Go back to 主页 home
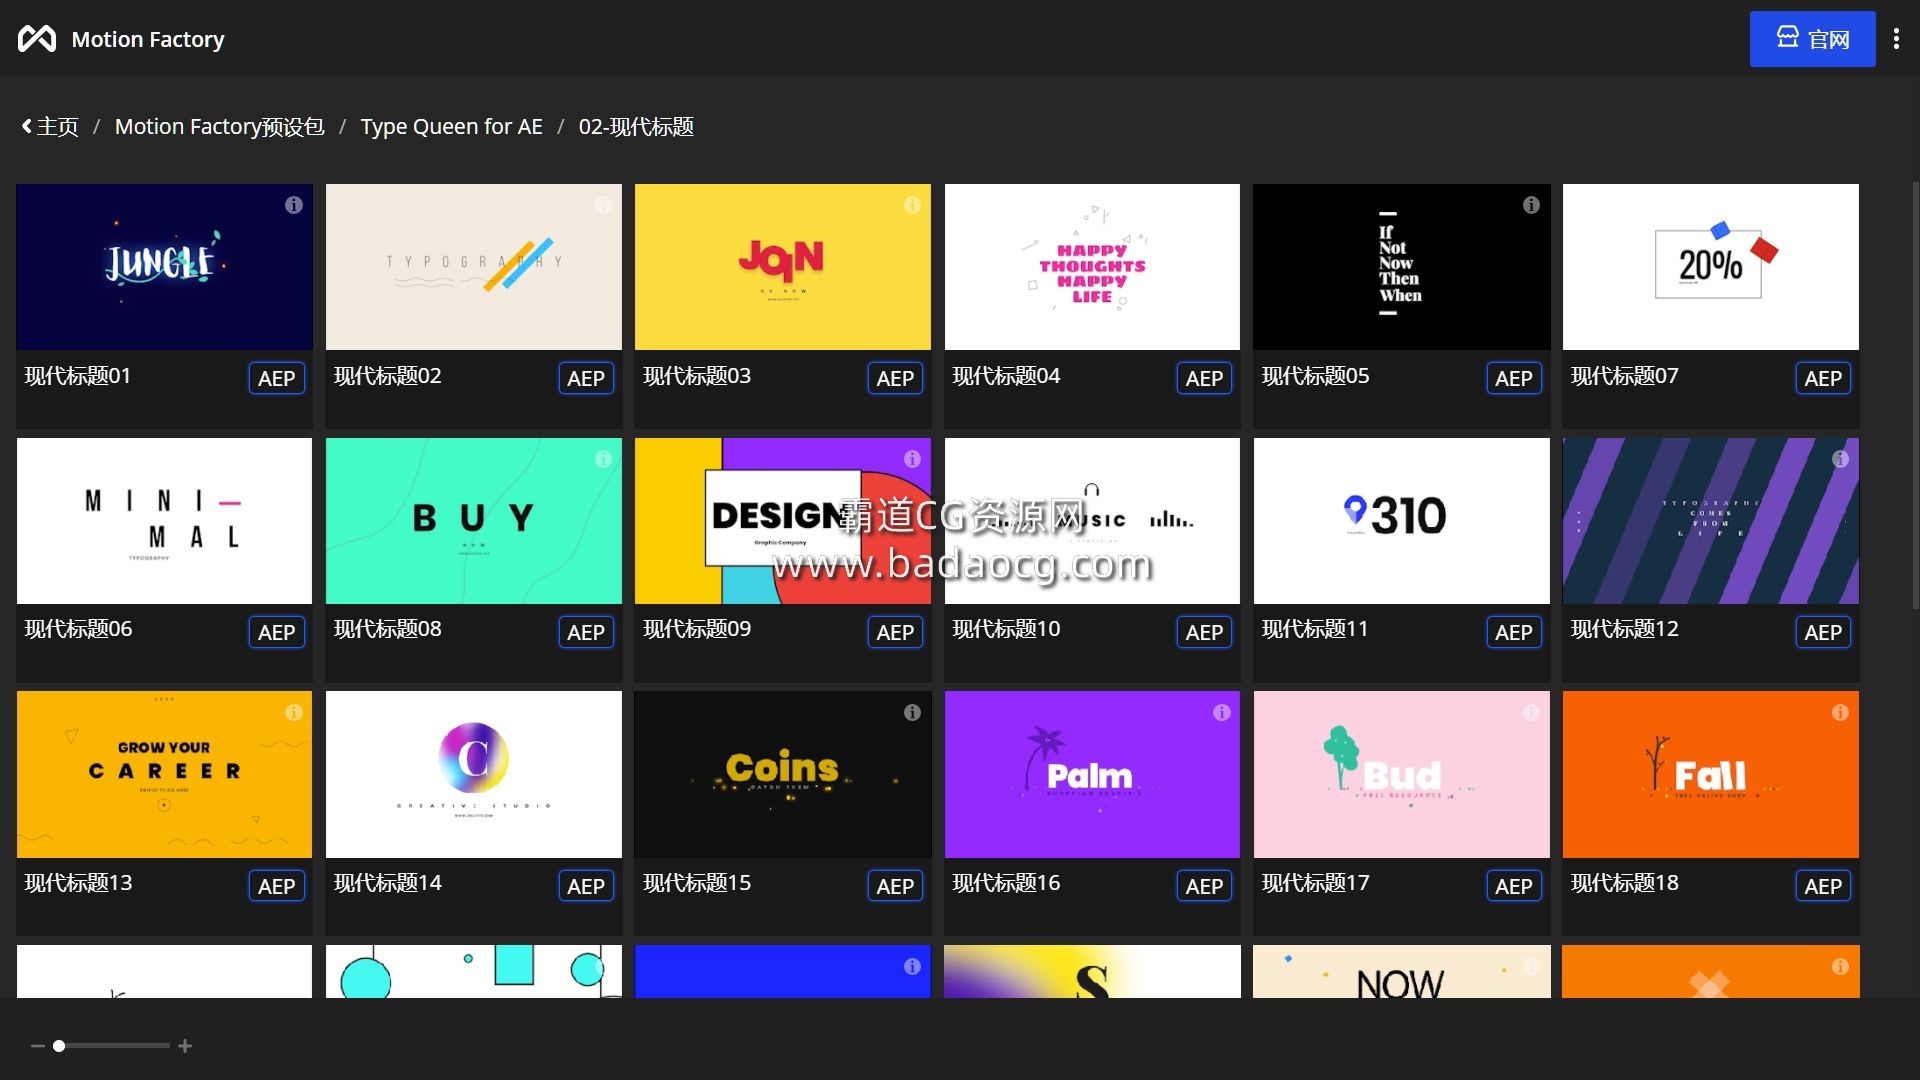The height and width of the screenshot is (1080, 1920). click(50, 127)
